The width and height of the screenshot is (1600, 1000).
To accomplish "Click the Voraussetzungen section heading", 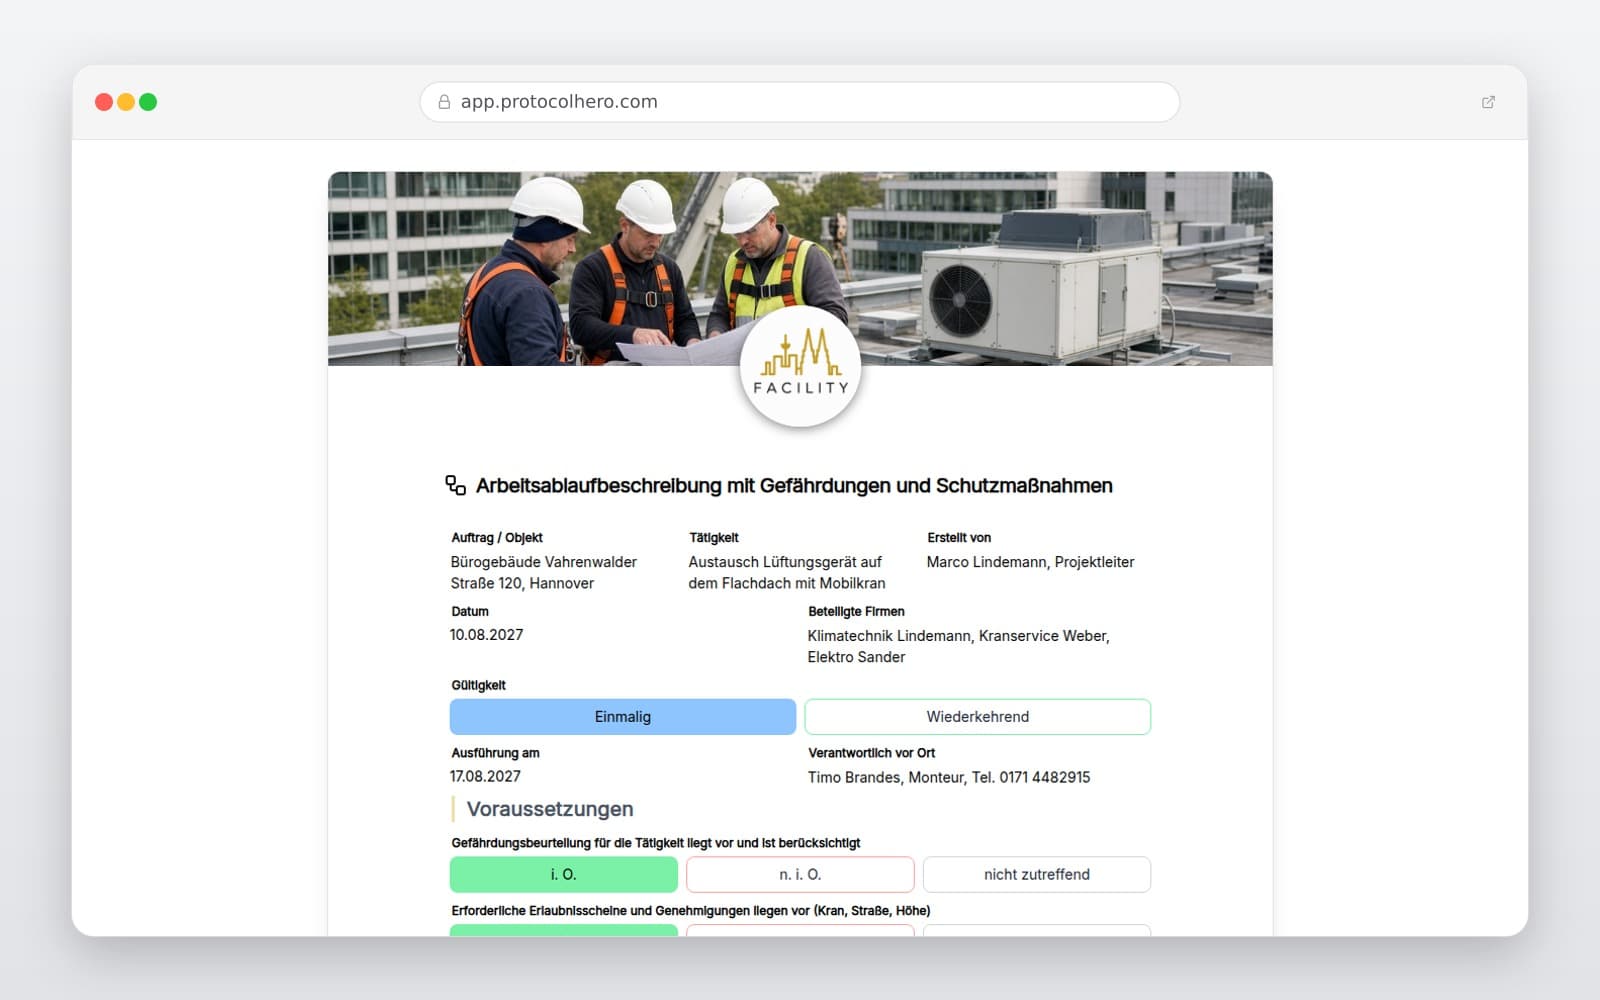I will (550, 809).
